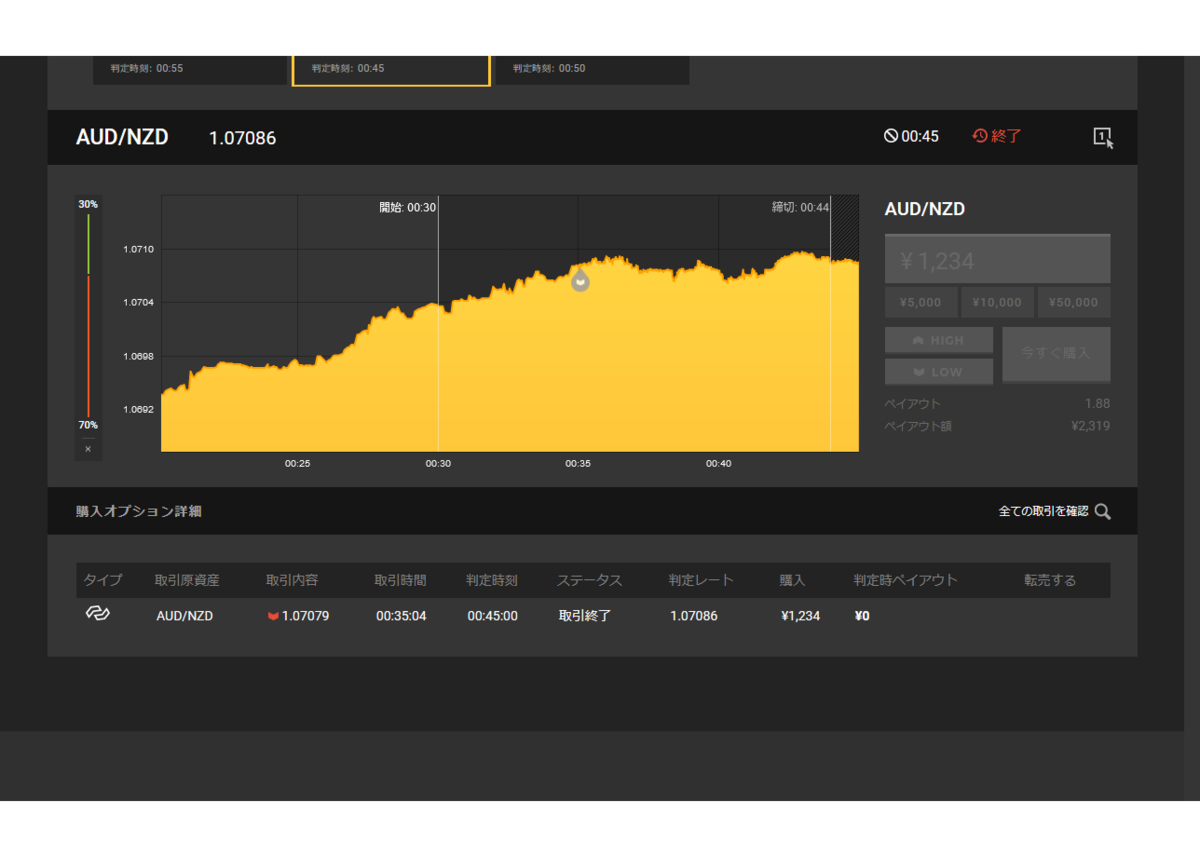Image resolution: width=1200 pixels, height=856 pixels.
Task: Click the AUD/NZD asset cell in table
Action: pyautogui.click(x=185, y=616)
